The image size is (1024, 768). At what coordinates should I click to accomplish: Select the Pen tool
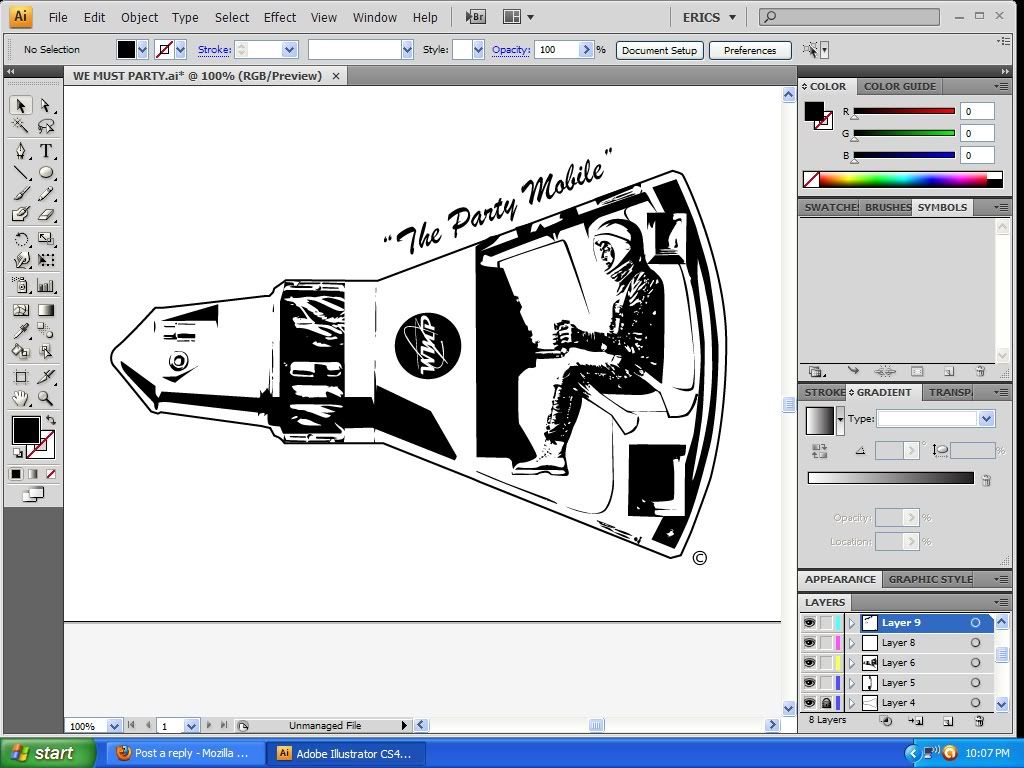click(21, 151)
